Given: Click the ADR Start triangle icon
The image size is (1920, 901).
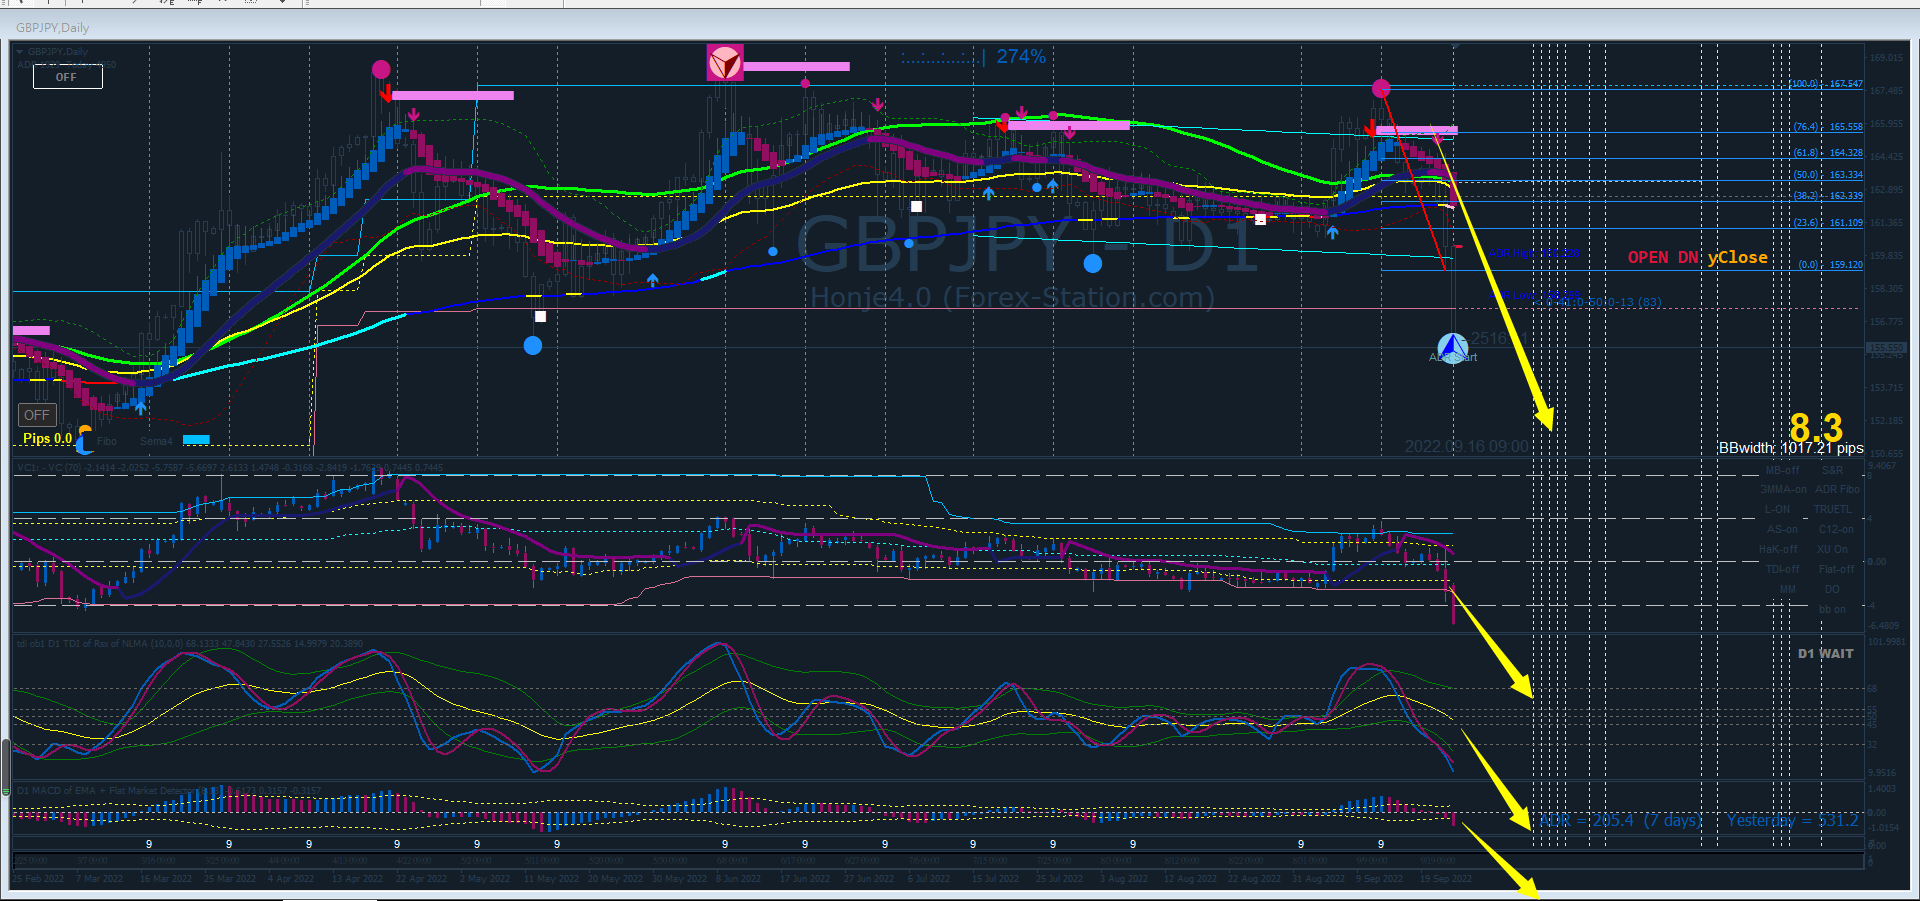Looking at the screenshot, I should point(1453,348).
